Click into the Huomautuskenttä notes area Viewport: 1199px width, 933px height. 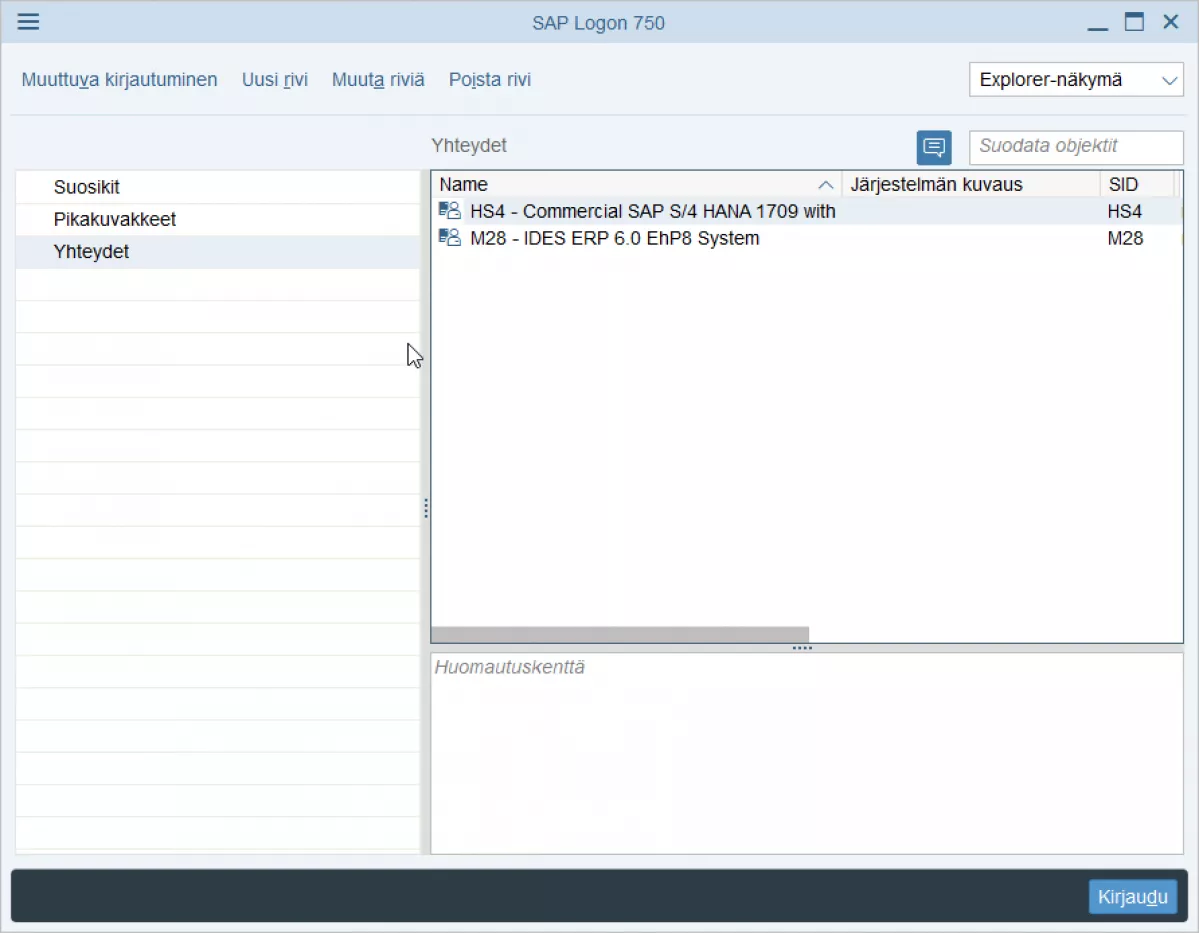(807, 753)
